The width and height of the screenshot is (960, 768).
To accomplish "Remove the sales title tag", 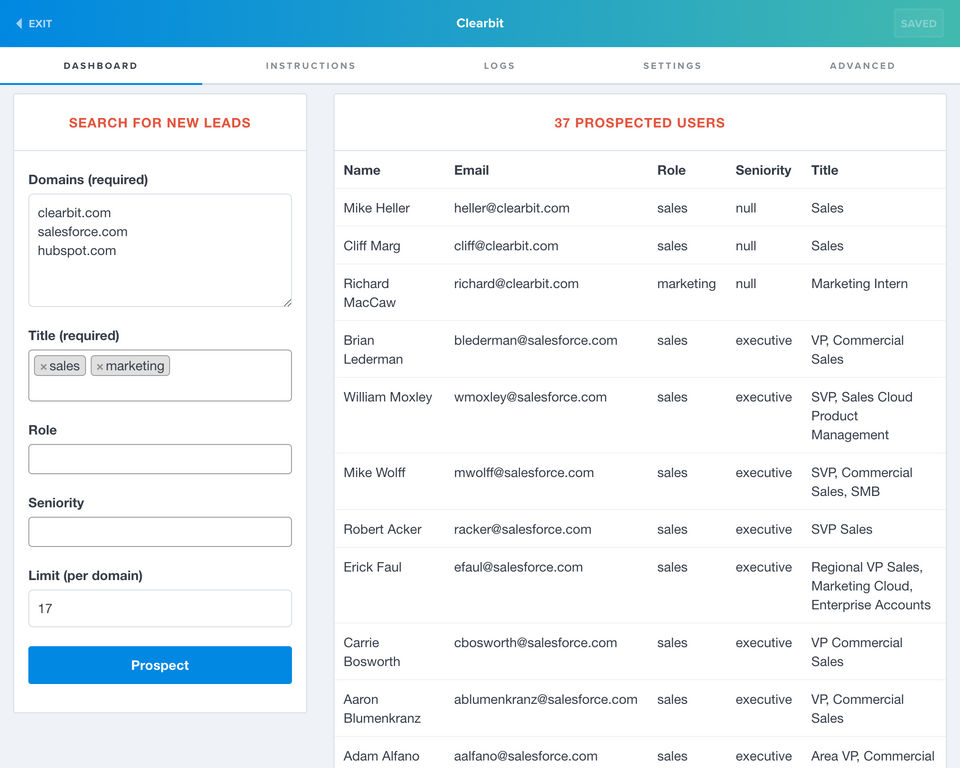I will tap(43, 367).
